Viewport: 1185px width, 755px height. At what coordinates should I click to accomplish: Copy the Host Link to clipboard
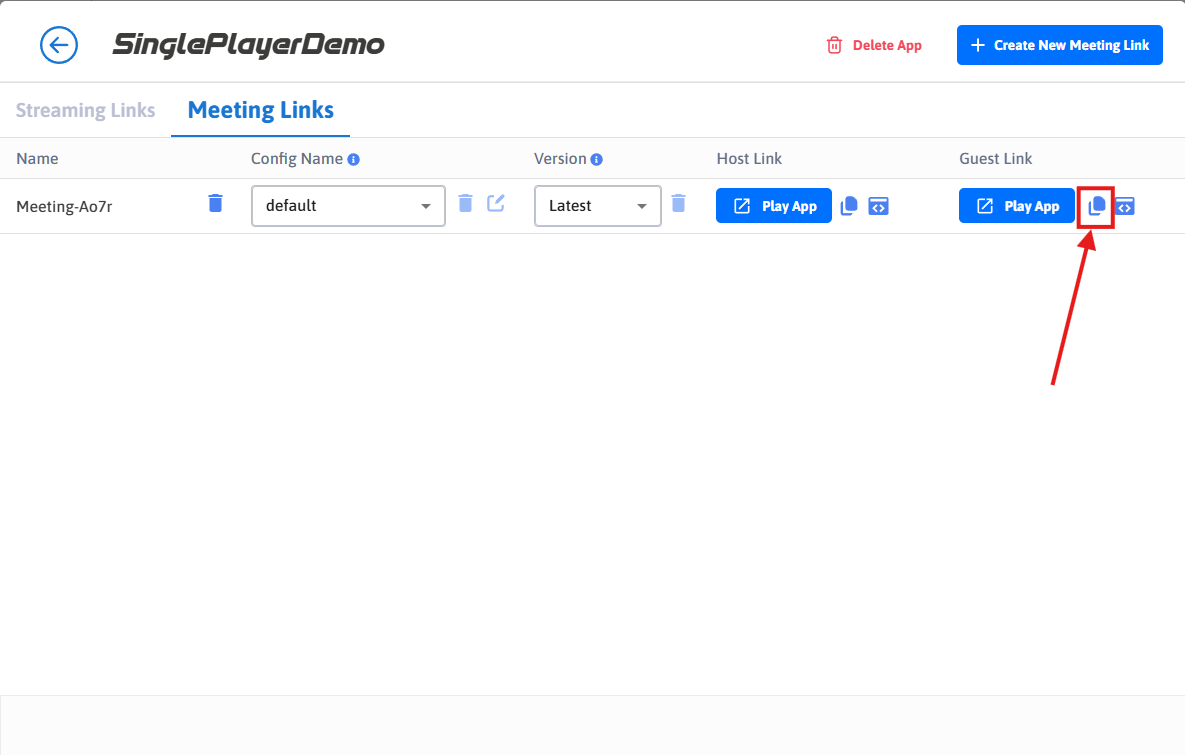849,206
